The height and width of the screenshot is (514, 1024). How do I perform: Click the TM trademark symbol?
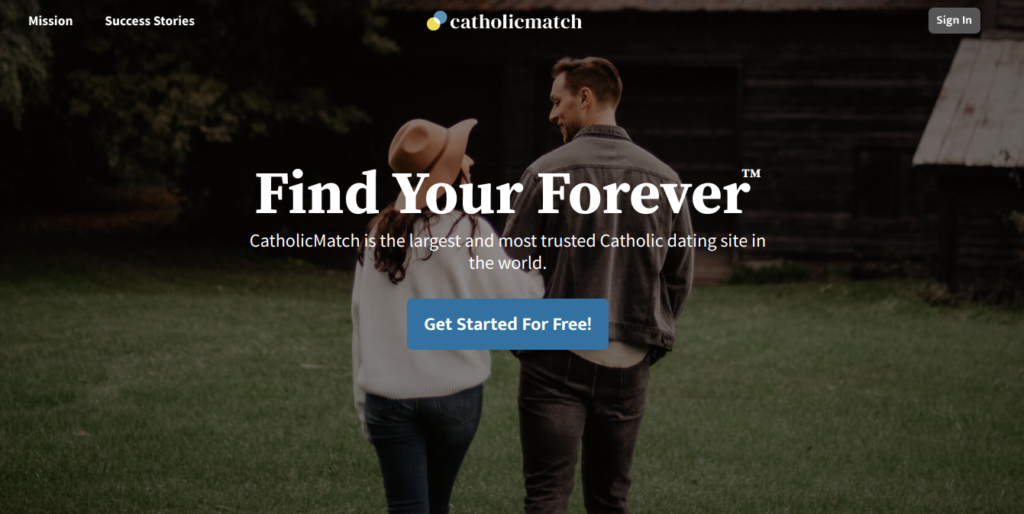coord(751,173)
